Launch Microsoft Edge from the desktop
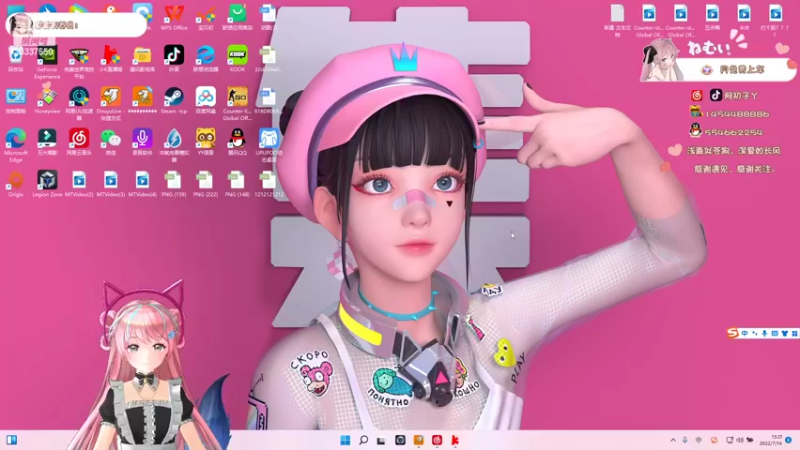The width and height of the screenshot is (800, 450). coord(16,145)
